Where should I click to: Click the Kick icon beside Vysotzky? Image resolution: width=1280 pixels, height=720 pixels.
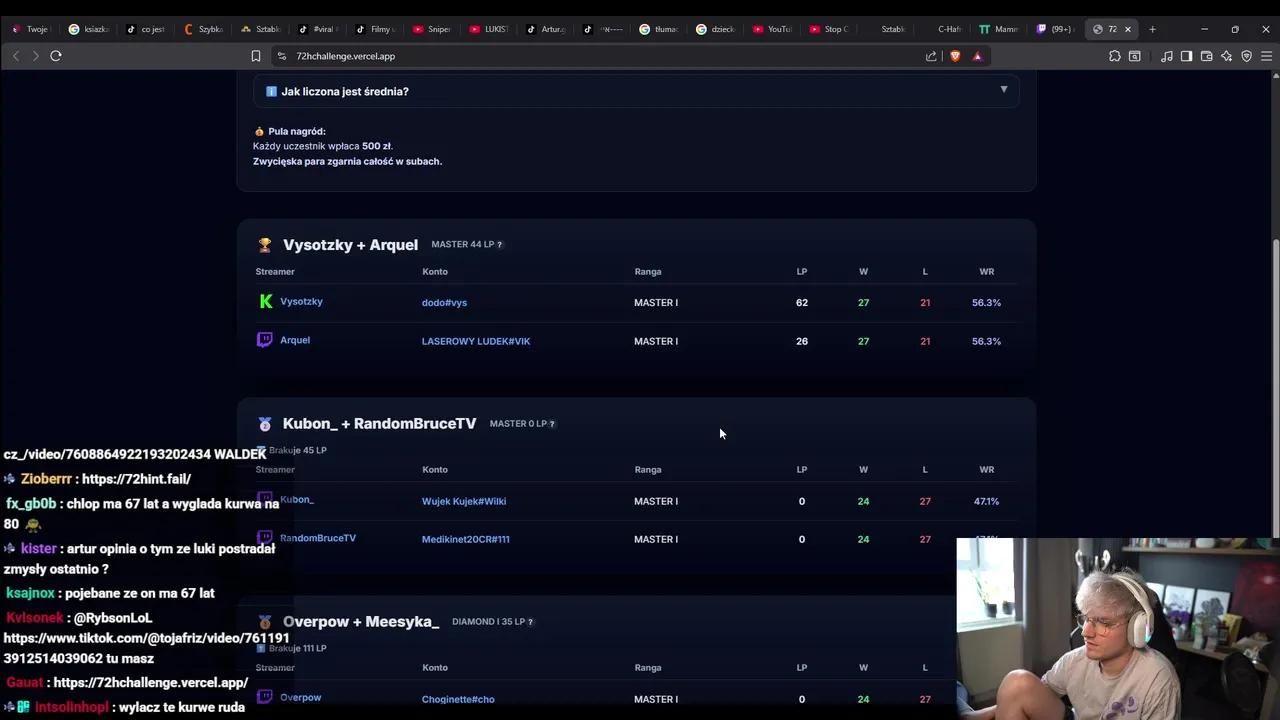(266, 301)
